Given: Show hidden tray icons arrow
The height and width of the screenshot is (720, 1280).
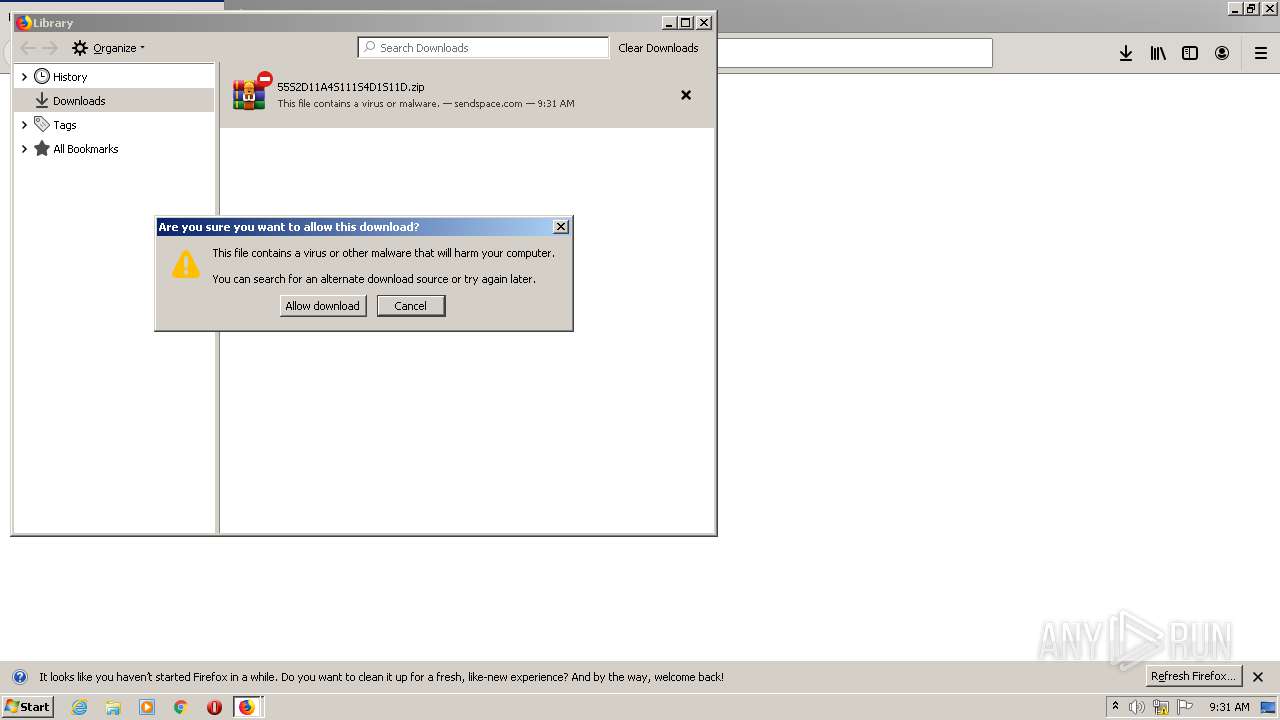Looking at the screenshot, I should pos(1115,706).
